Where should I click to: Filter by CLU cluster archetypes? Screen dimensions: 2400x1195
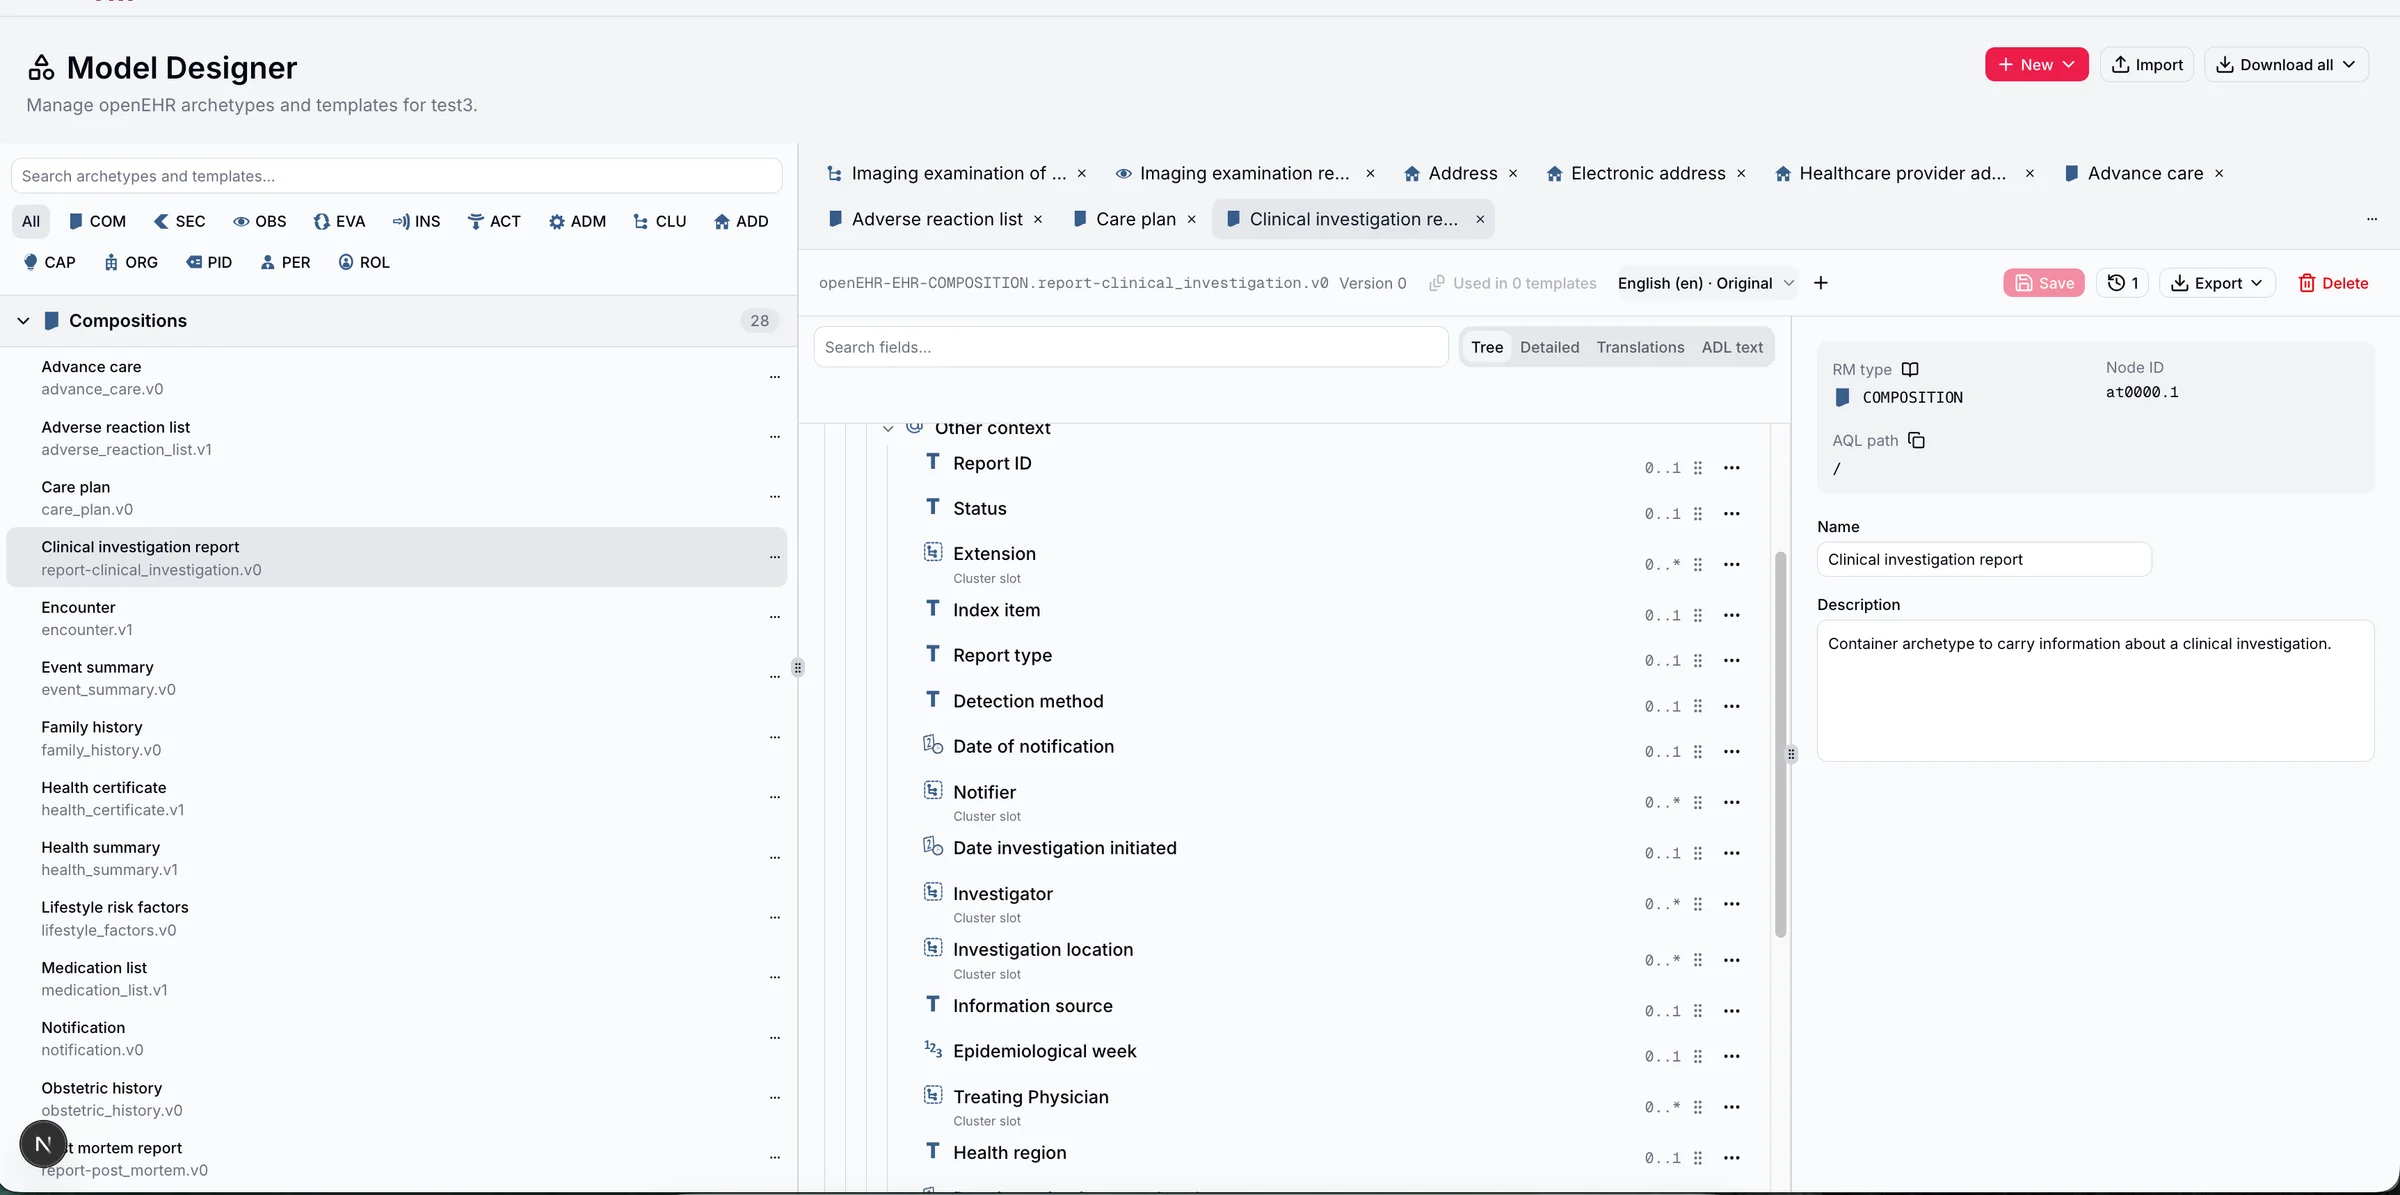click(659, 222)
